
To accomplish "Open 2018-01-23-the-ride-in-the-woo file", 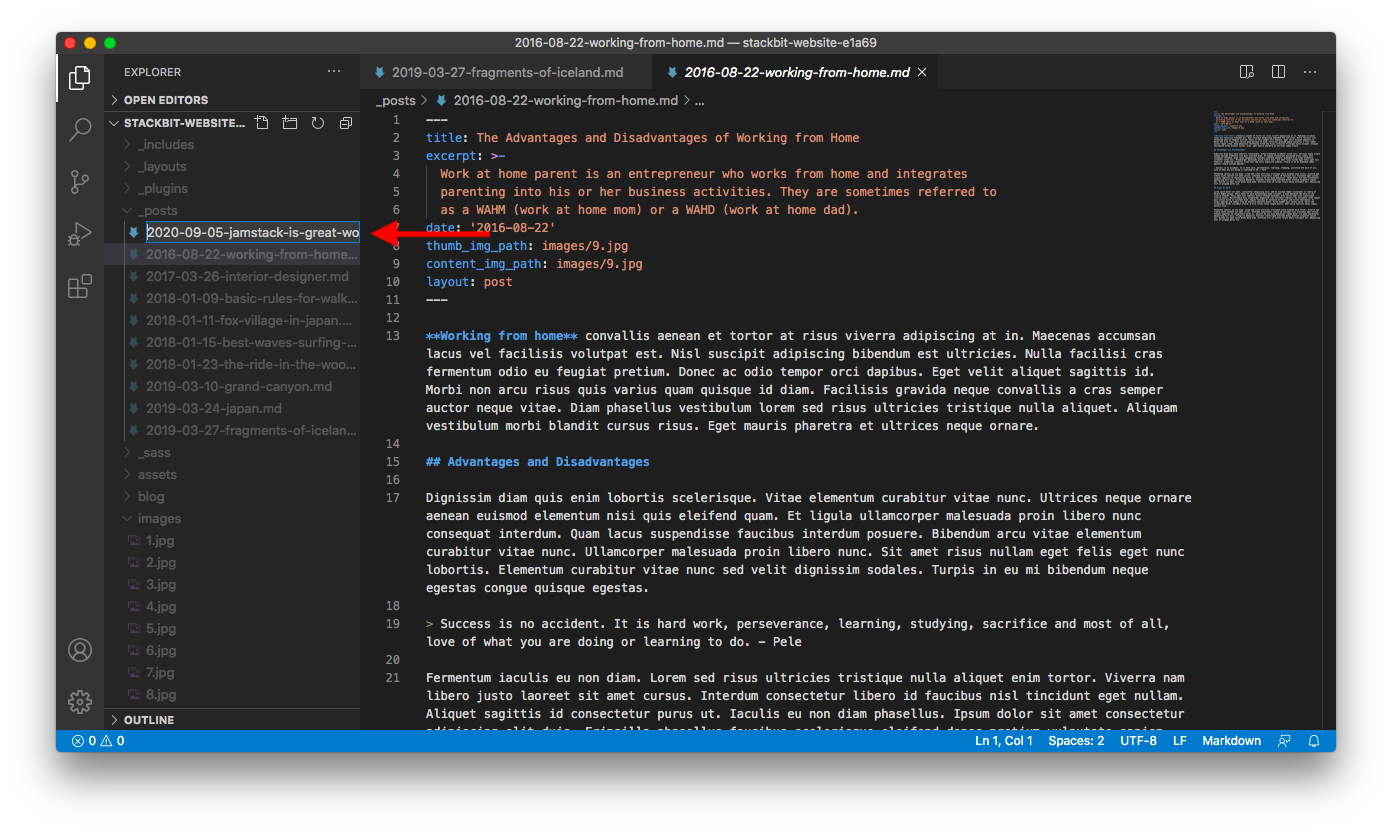I will pyautogui.click(x=232, y=364).
